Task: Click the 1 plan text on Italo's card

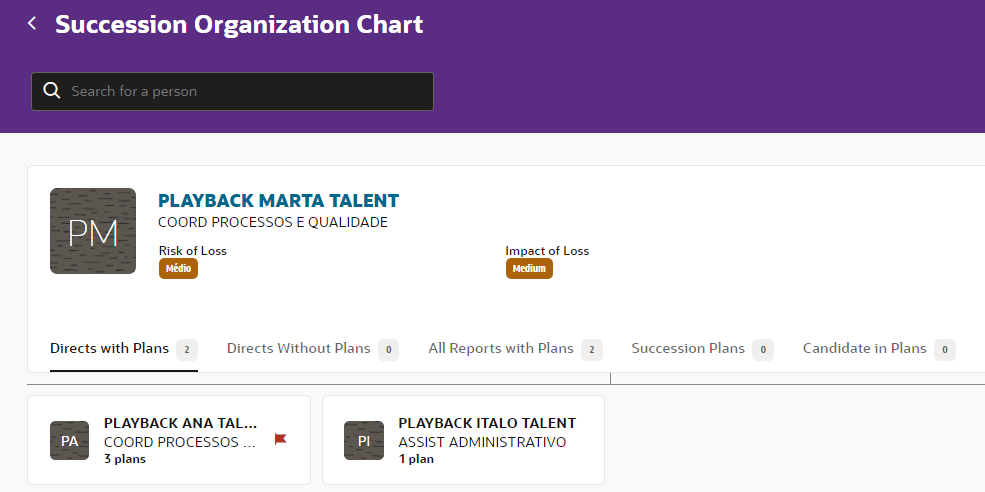Action: point(416,459)
